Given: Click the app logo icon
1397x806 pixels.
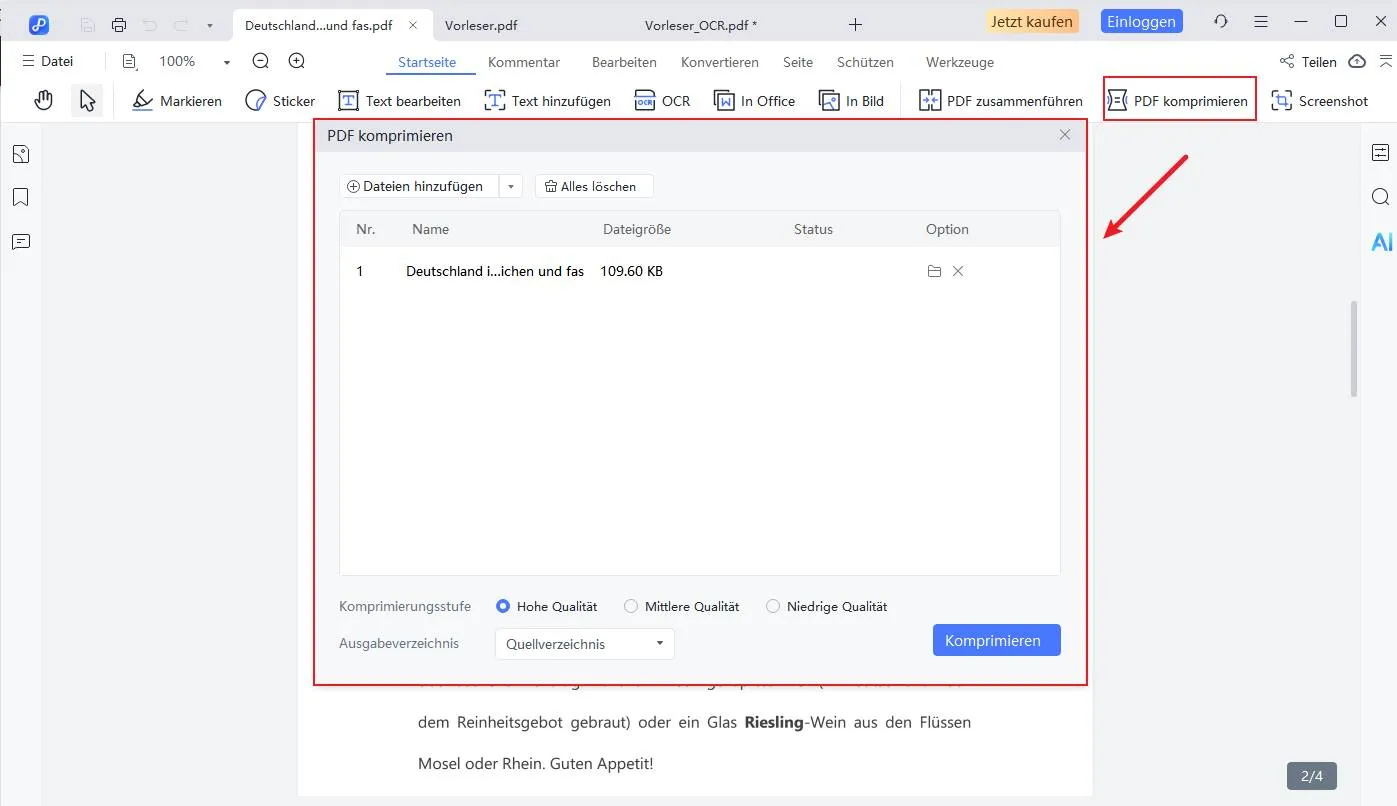Looking at the screenshot, I should (x=39, y=24).
